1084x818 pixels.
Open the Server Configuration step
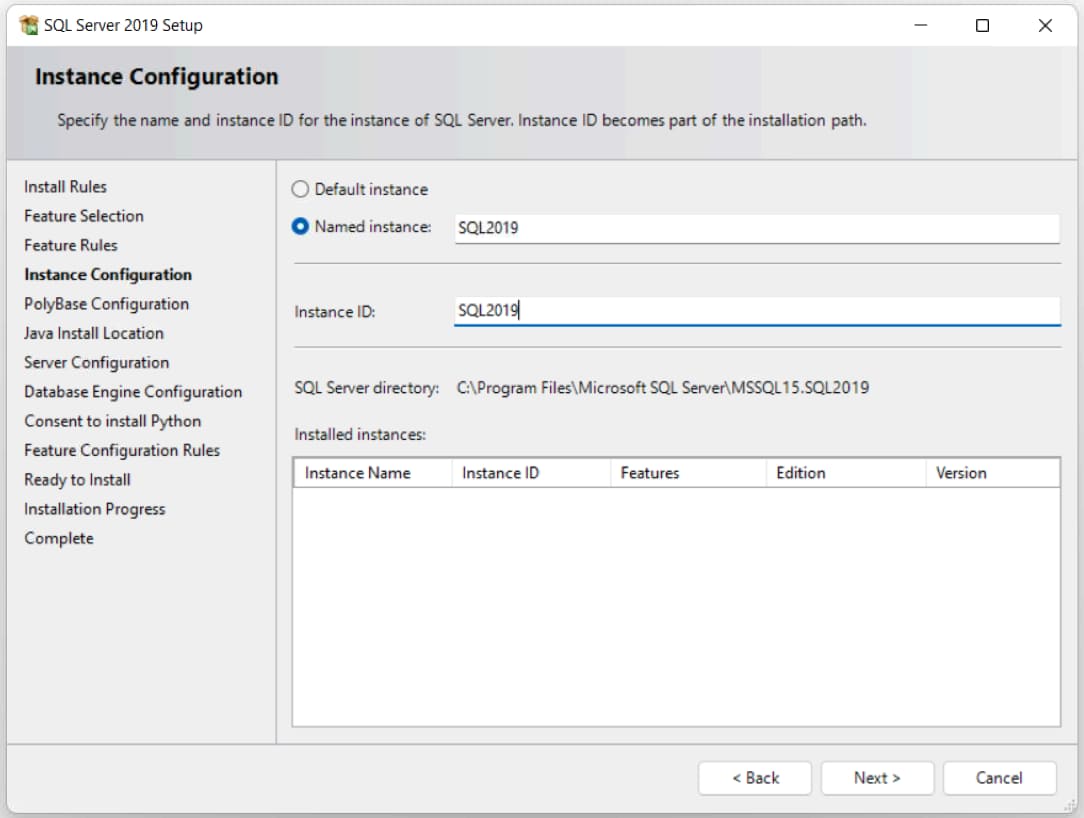(96, 362)
